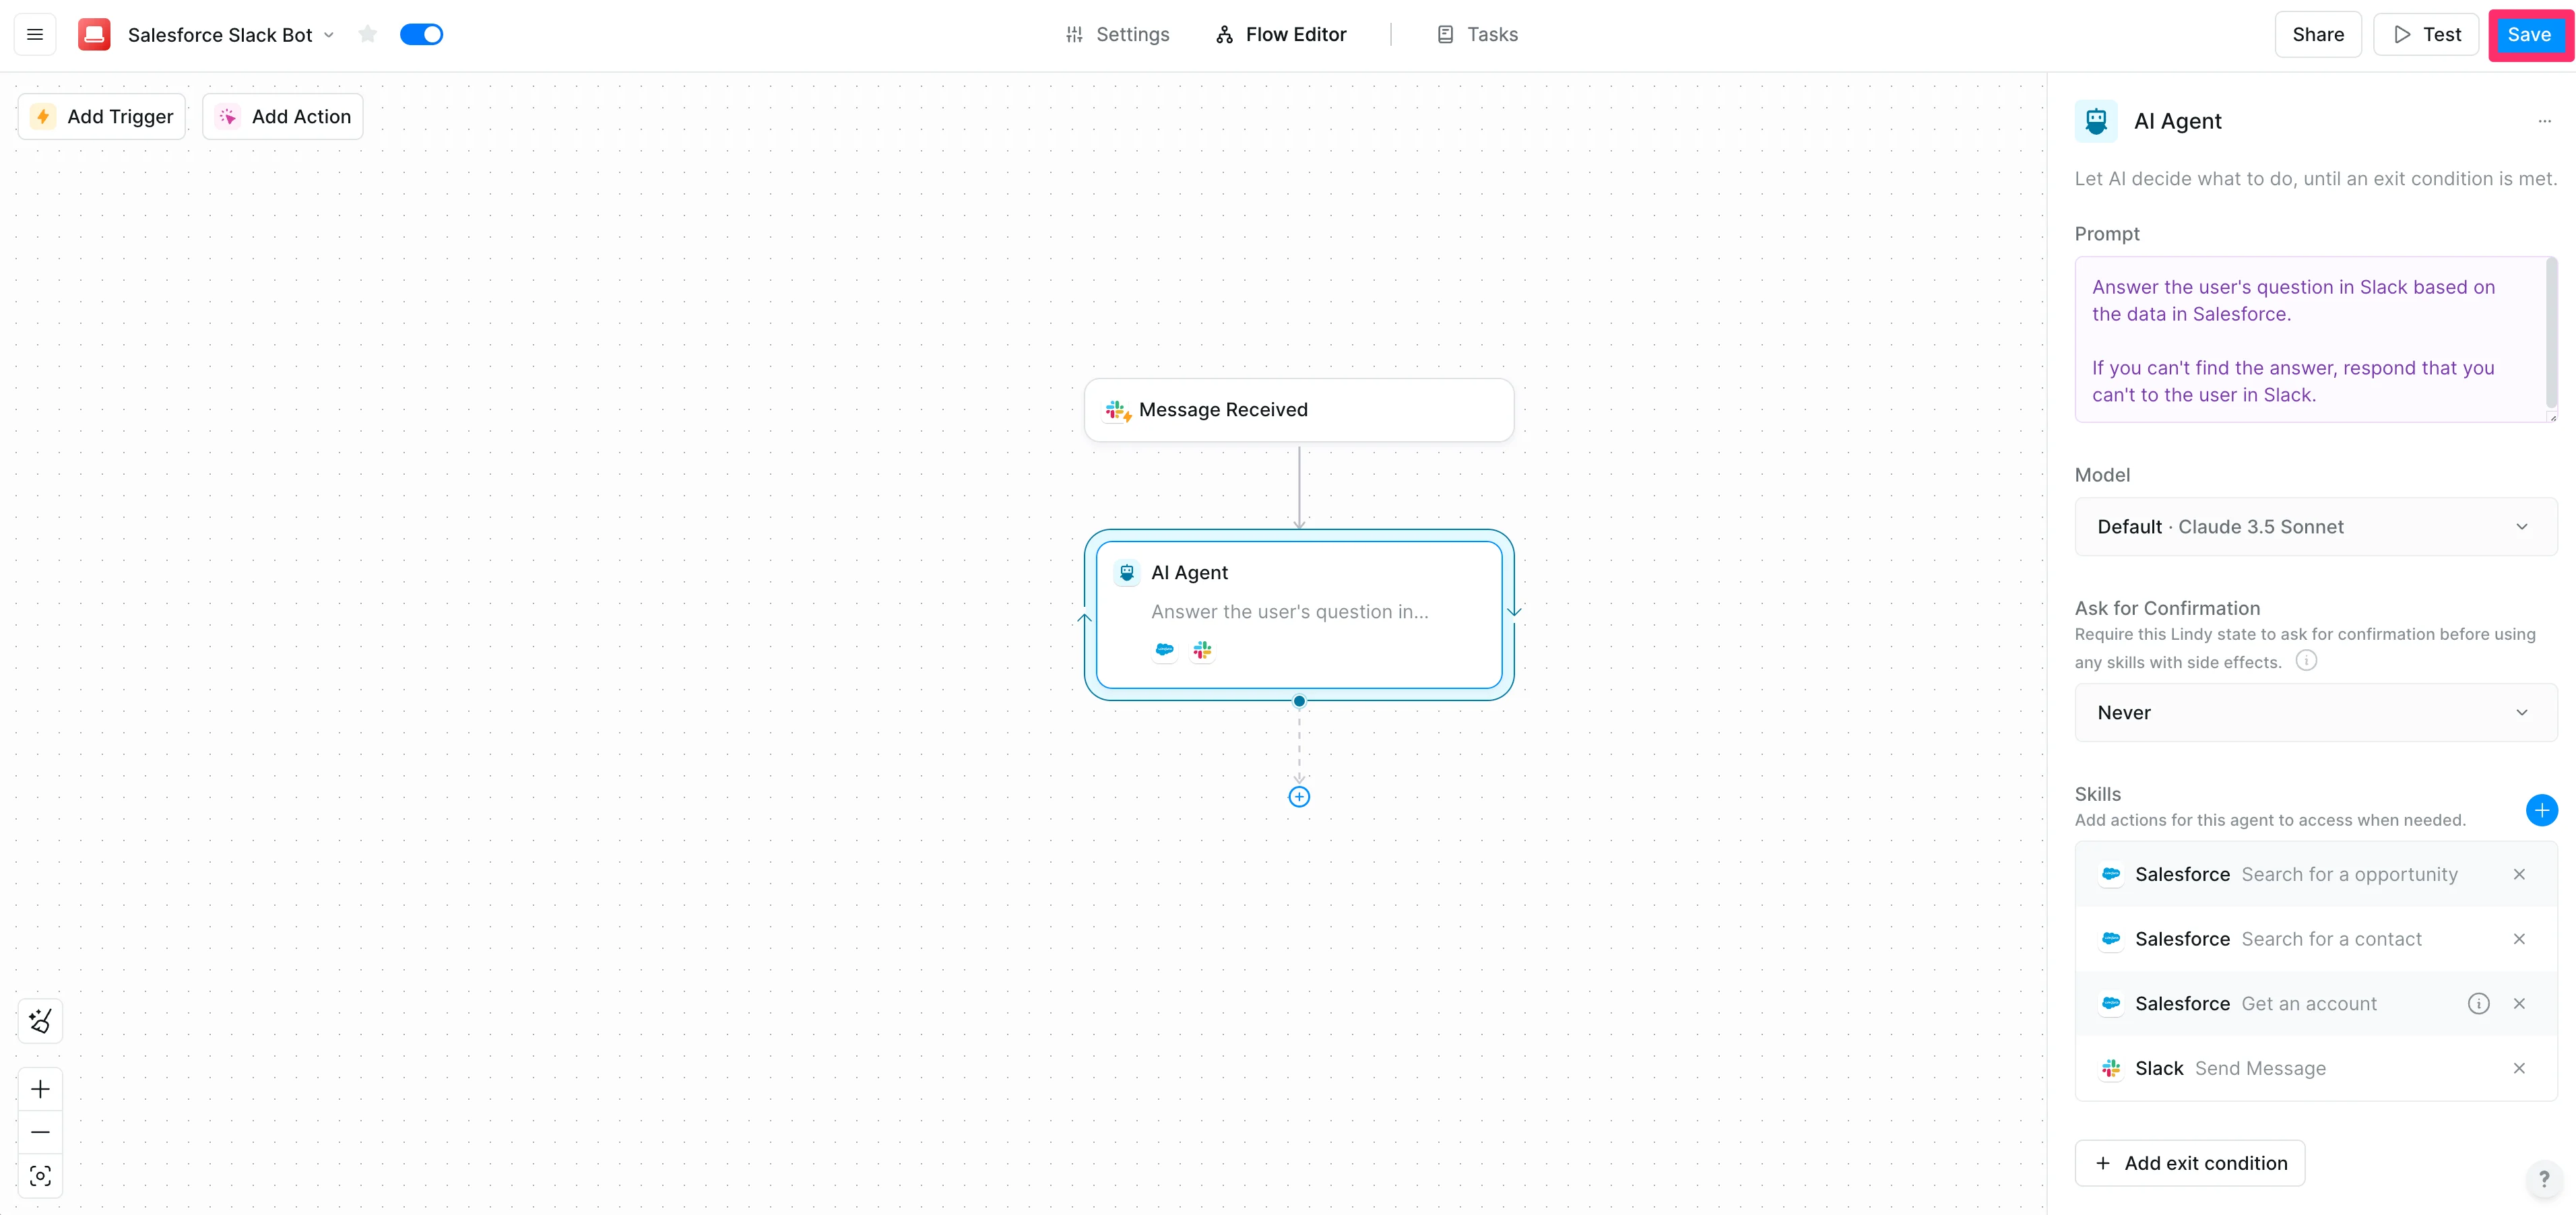The image size is (2576, 1215).
Task: View info for Get an account skill
Action: (x=2478, y=1003)
